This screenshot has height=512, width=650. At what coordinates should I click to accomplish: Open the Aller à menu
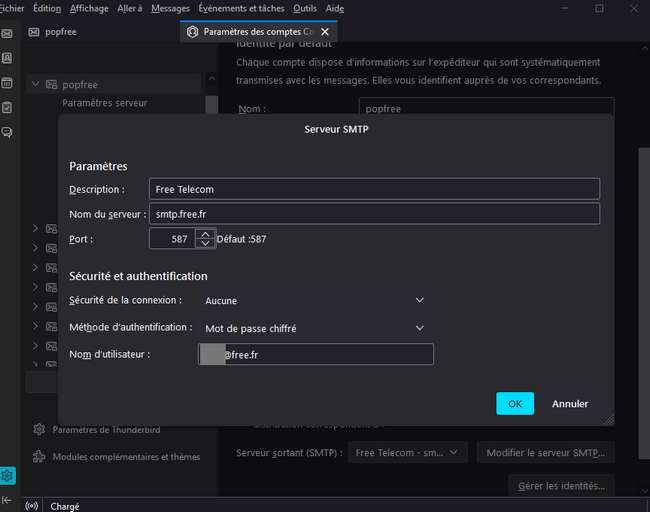coord(130,8)
